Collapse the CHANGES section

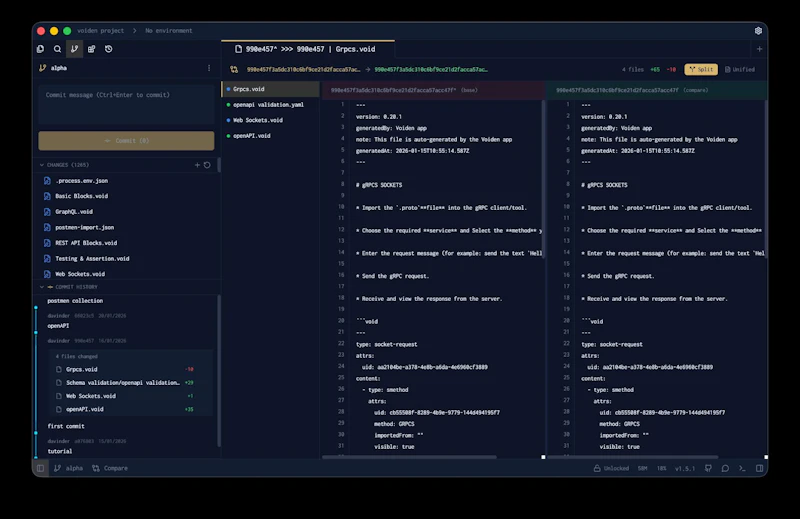[42, 165]
